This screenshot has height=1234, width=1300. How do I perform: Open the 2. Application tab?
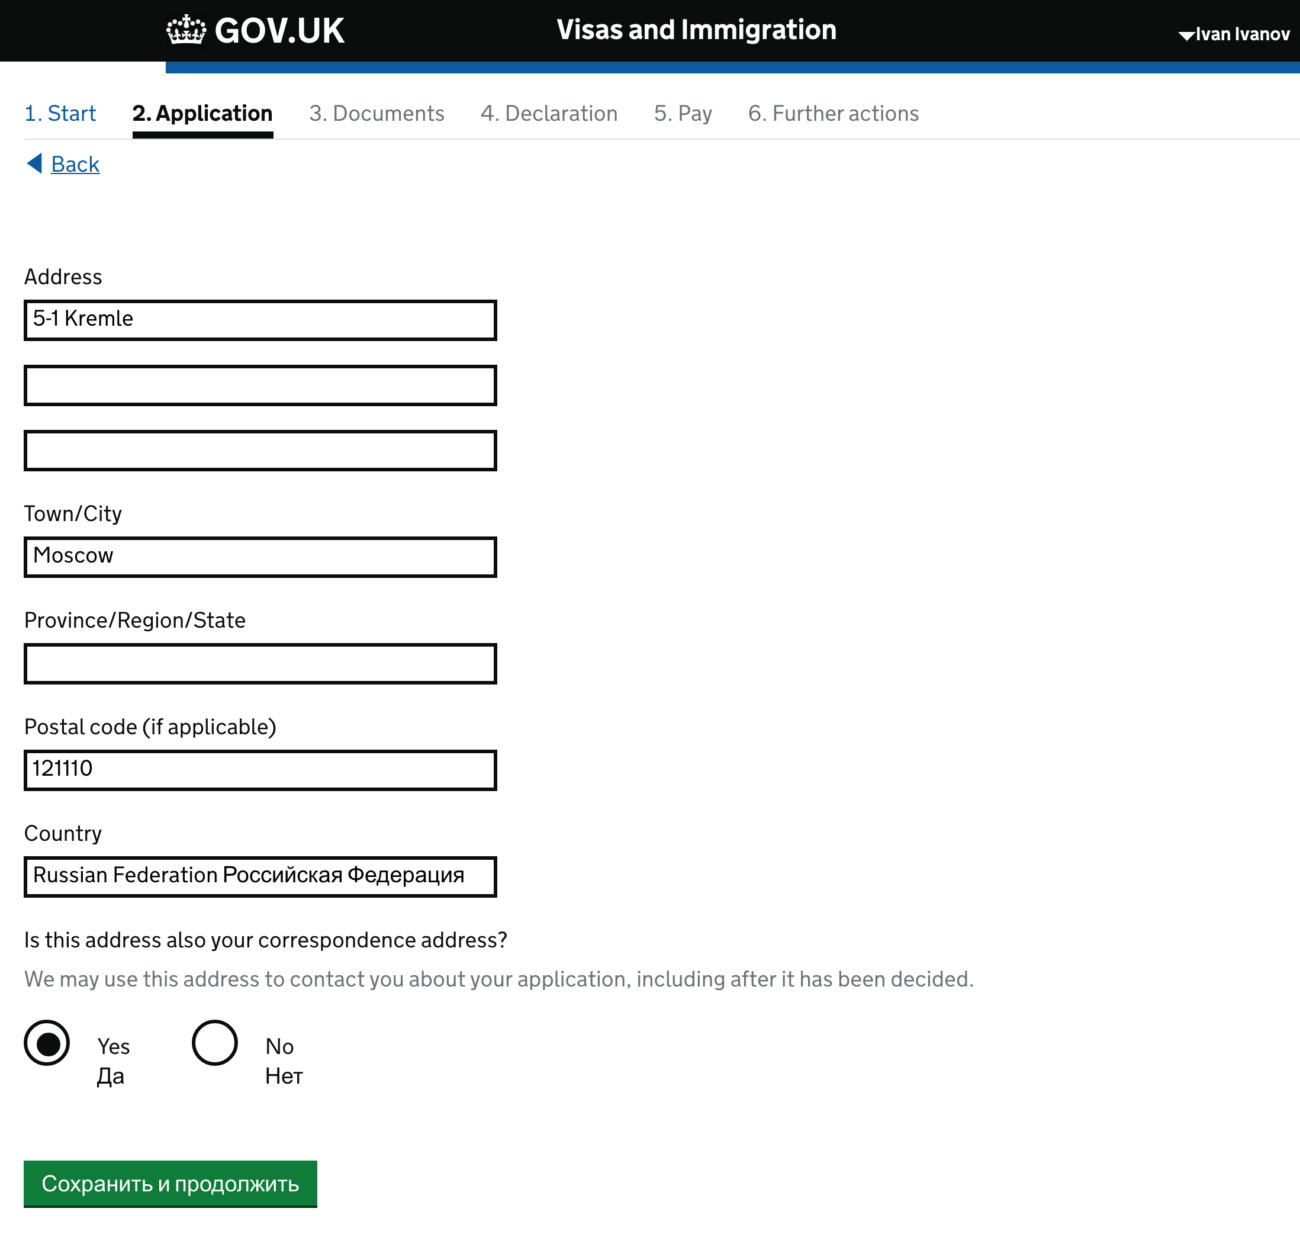point(203,113)
